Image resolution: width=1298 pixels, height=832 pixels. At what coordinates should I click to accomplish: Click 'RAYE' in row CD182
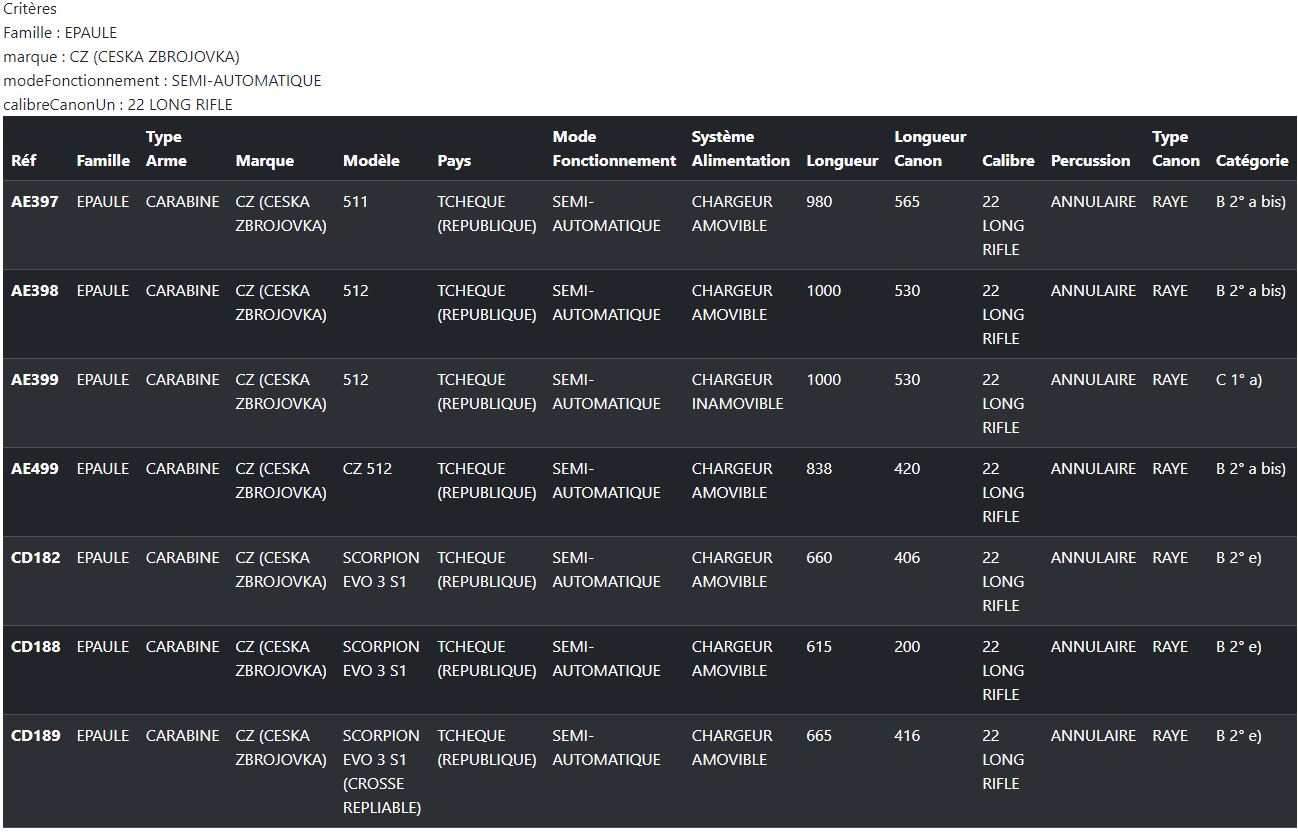[1170, 557]
